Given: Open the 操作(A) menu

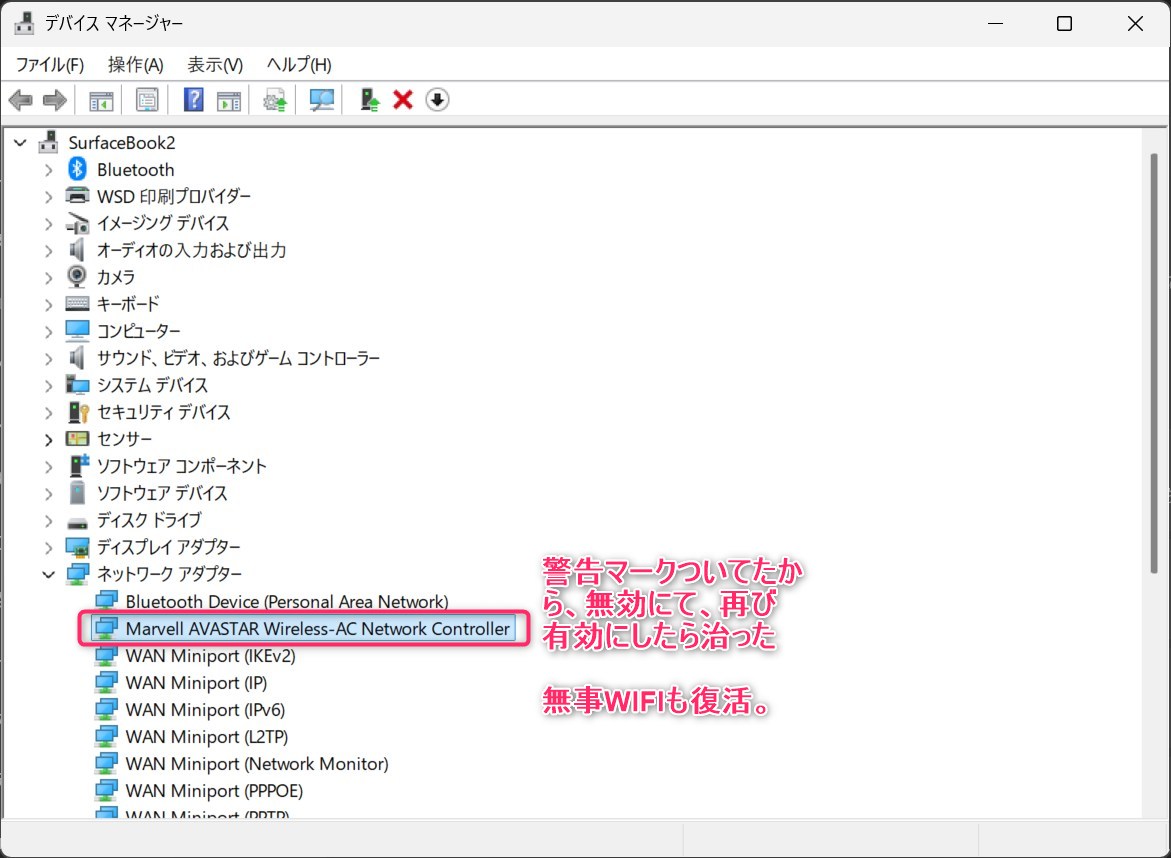Looking at the screenshot, I should (135, 65).
